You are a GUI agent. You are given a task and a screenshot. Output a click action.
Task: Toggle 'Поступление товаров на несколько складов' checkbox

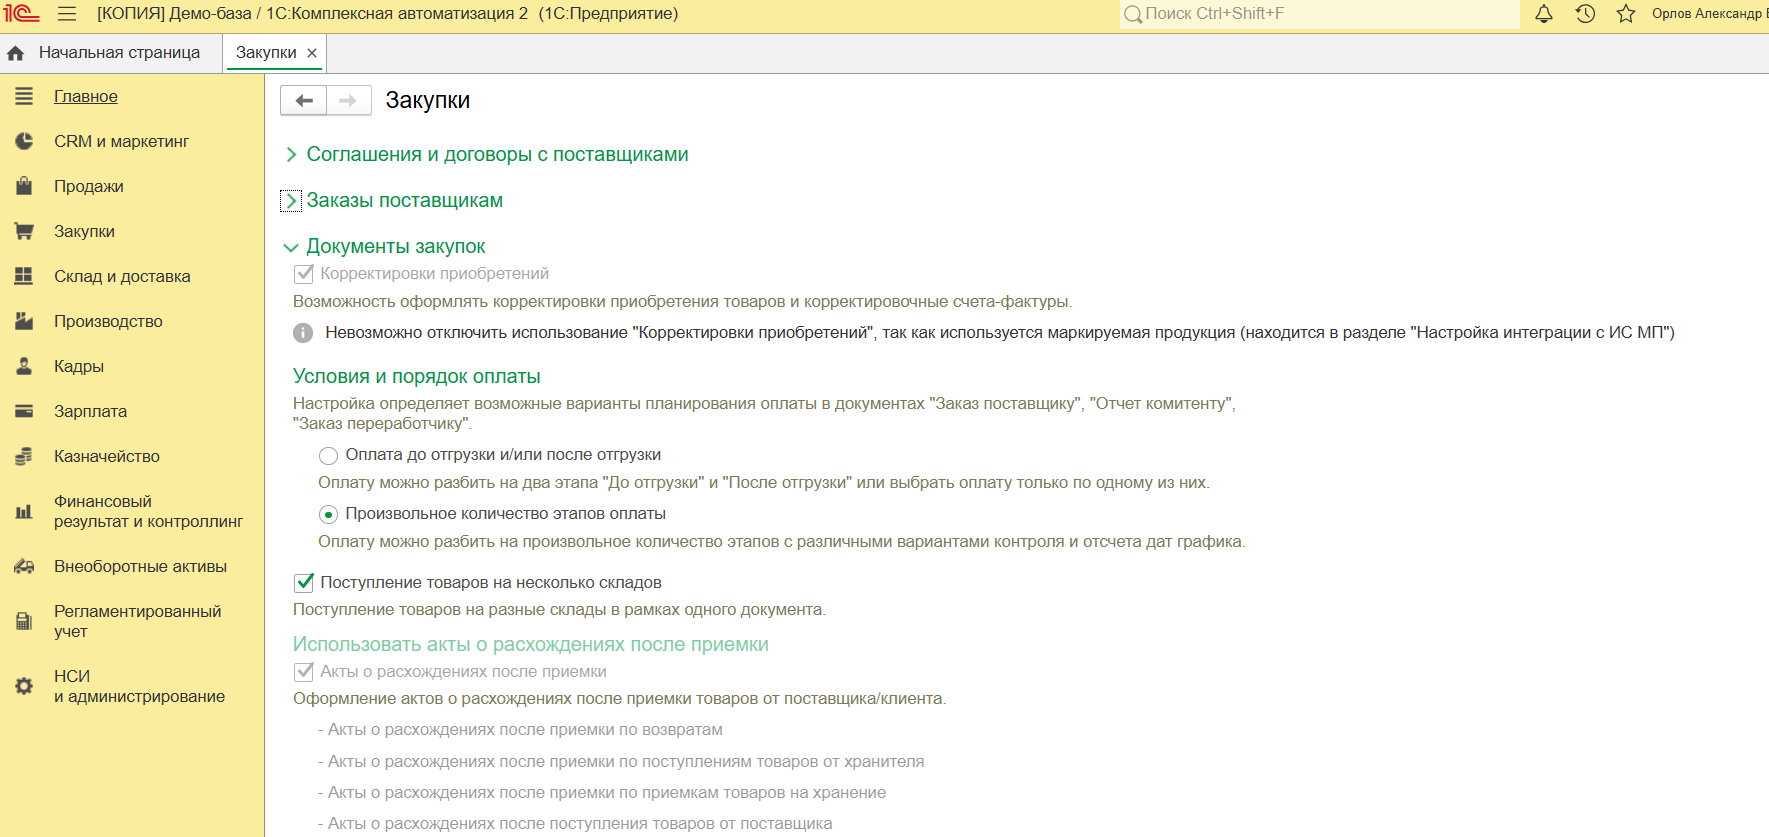pyautogui.click(x=304, y=583)
